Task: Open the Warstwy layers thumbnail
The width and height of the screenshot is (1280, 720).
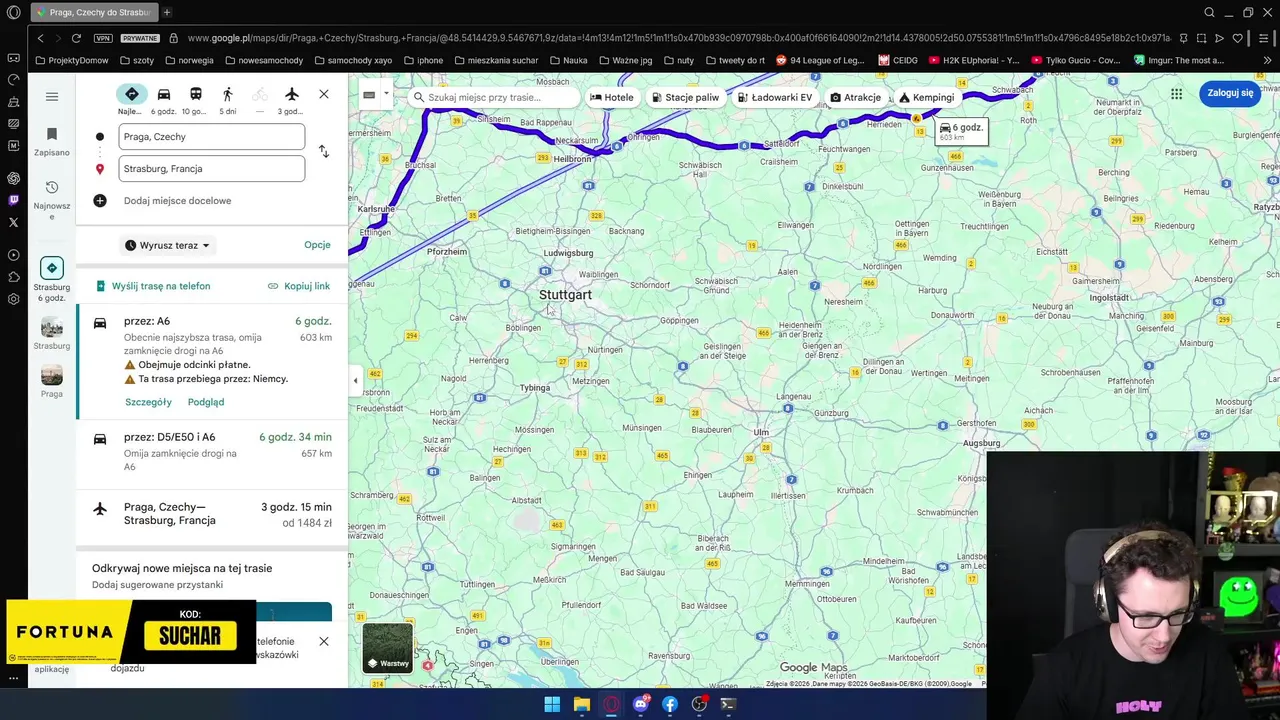Action: (x=387, y=647)
